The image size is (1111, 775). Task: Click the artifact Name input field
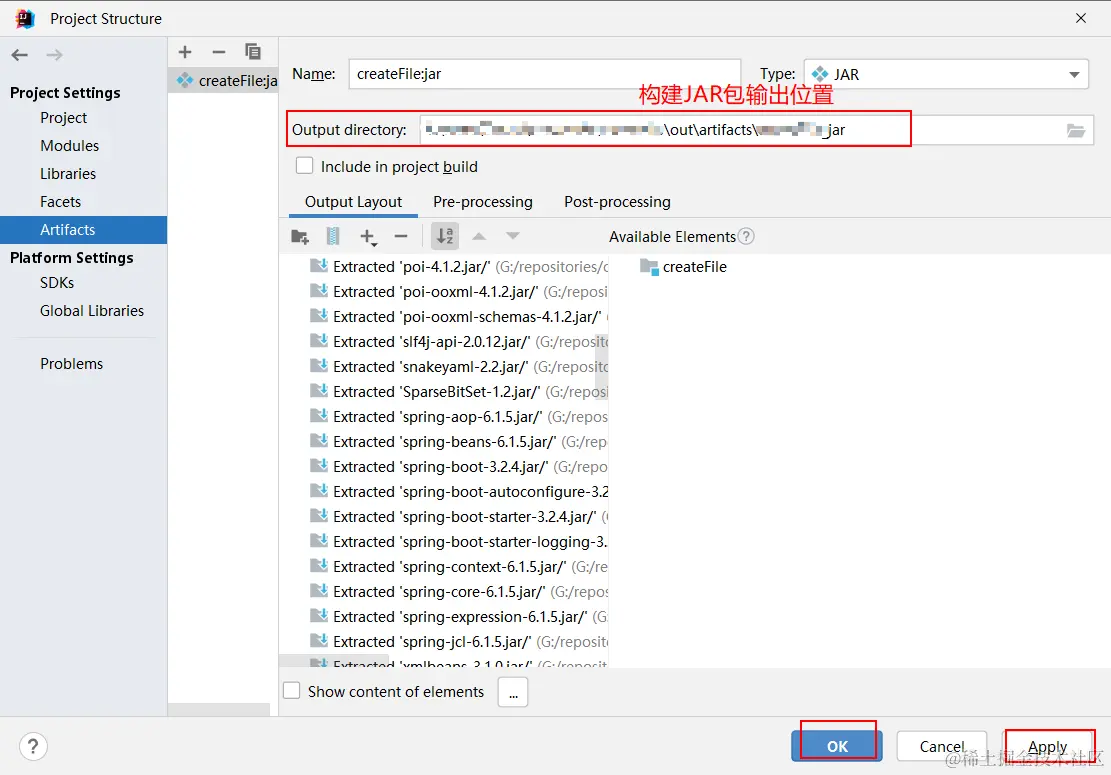coord(544,74)
